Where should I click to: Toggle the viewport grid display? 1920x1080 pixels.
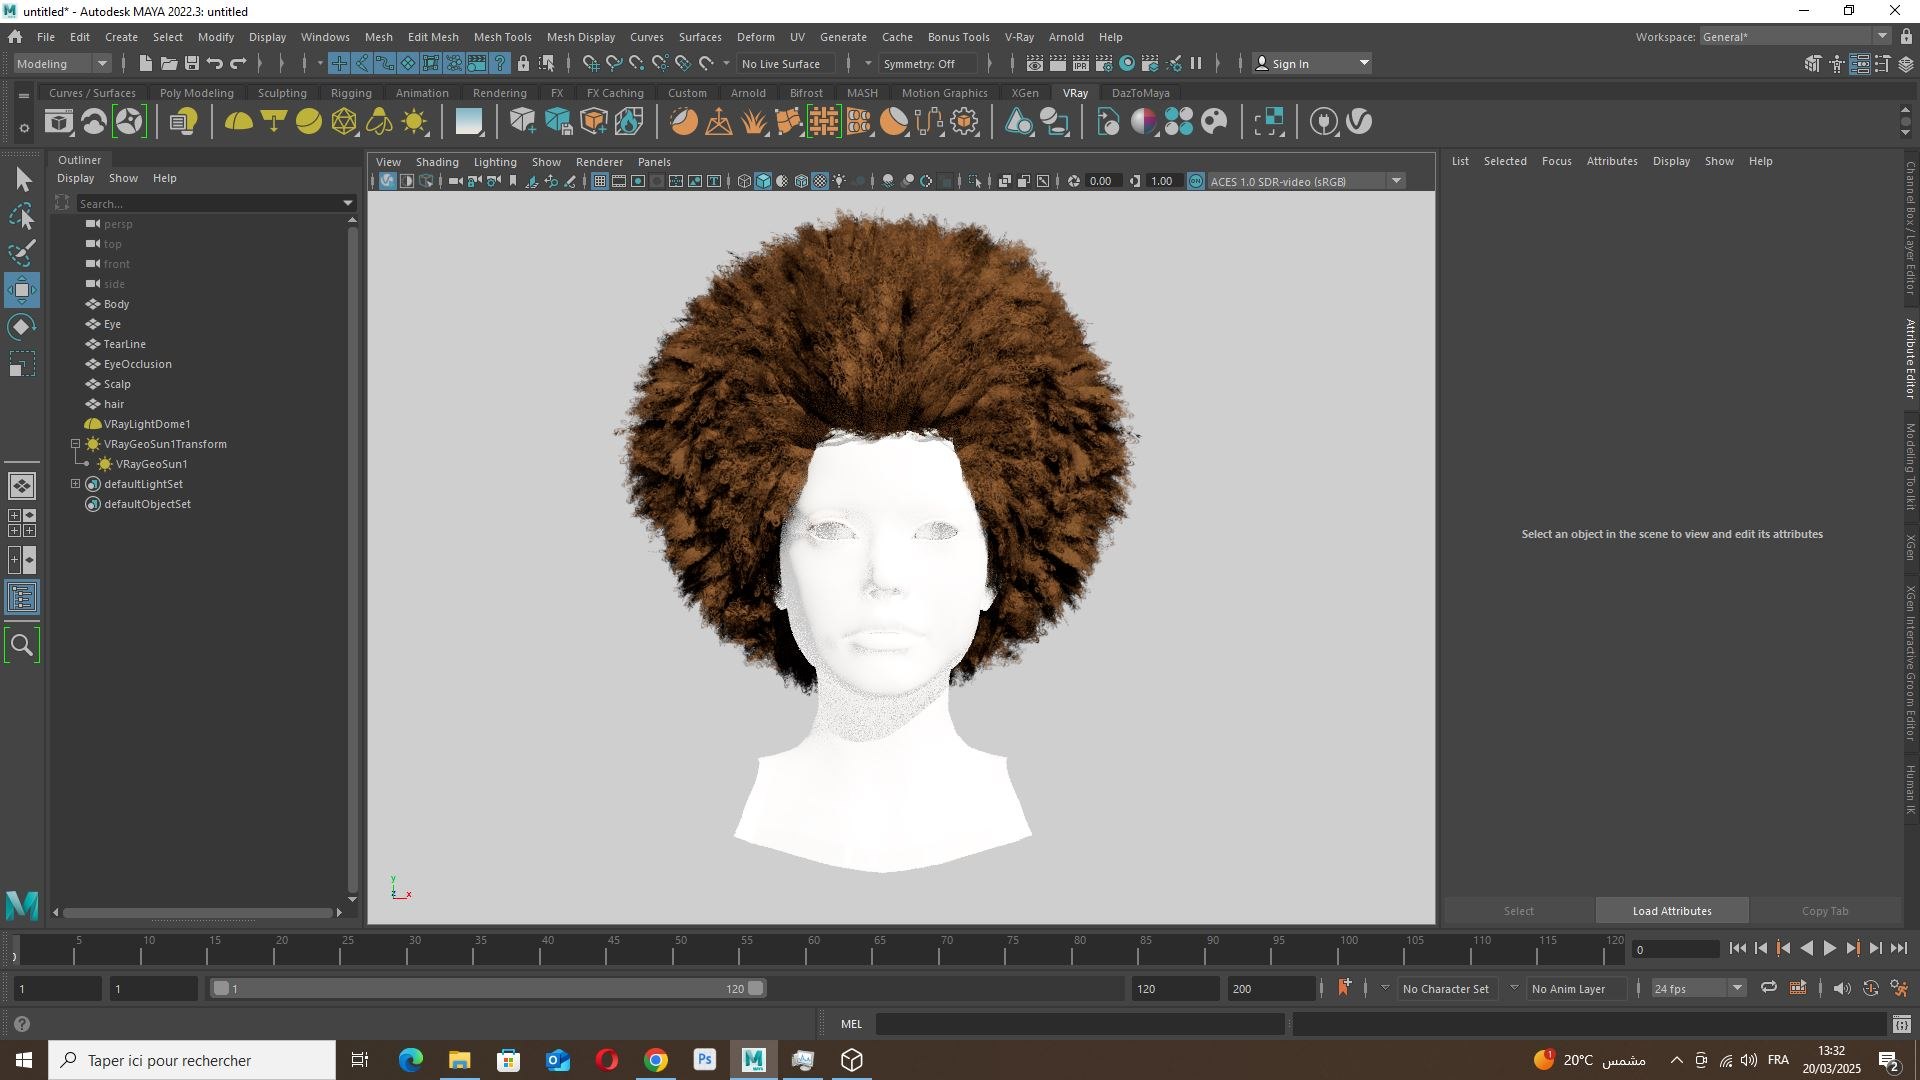click(x=599, y=181)
